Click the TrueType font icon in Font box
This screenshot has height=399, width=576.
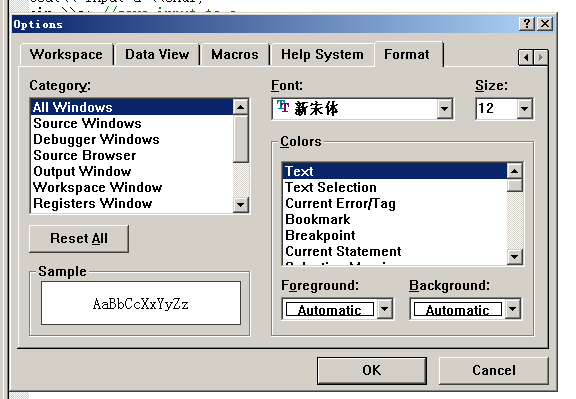283,107
